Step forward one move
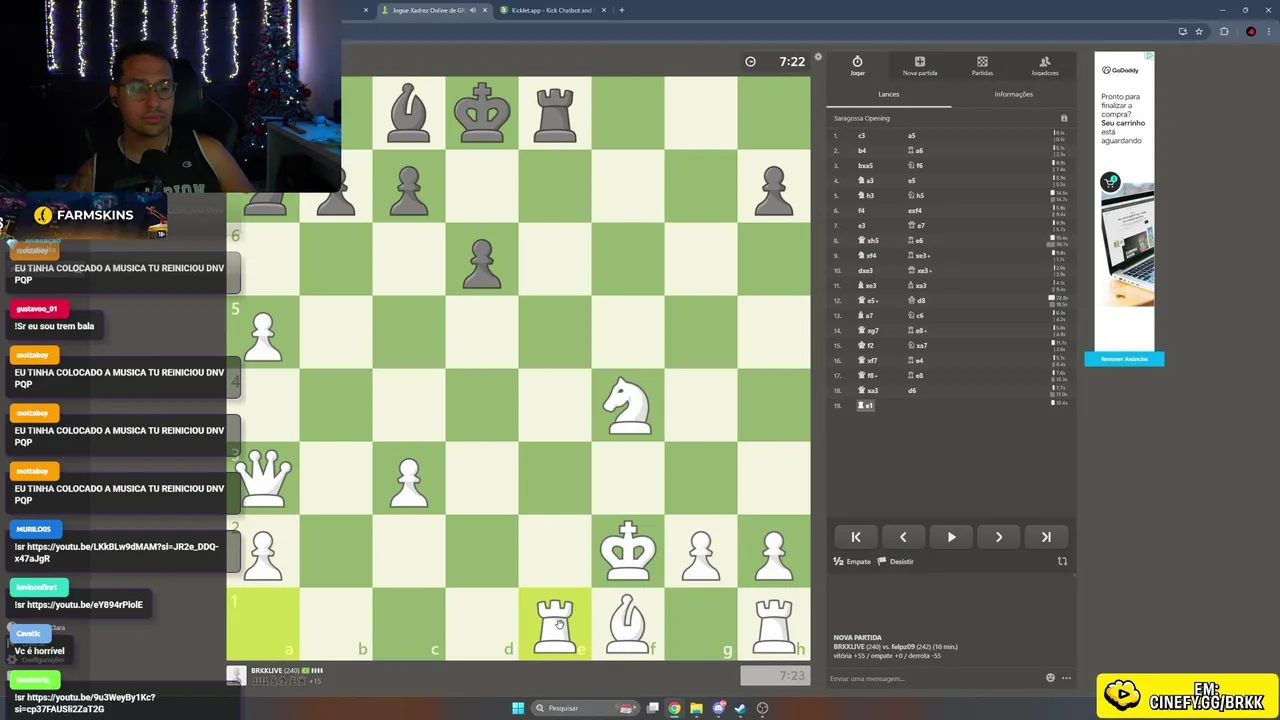Screen dimensions: 1280x720 998,537
